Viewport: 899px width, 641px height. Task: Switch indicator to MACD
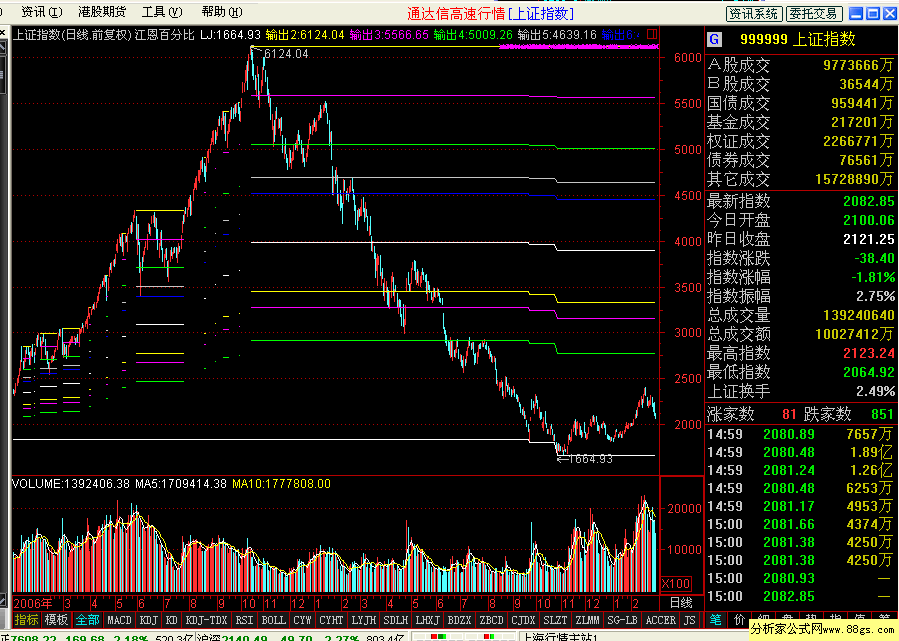point(119,620)
